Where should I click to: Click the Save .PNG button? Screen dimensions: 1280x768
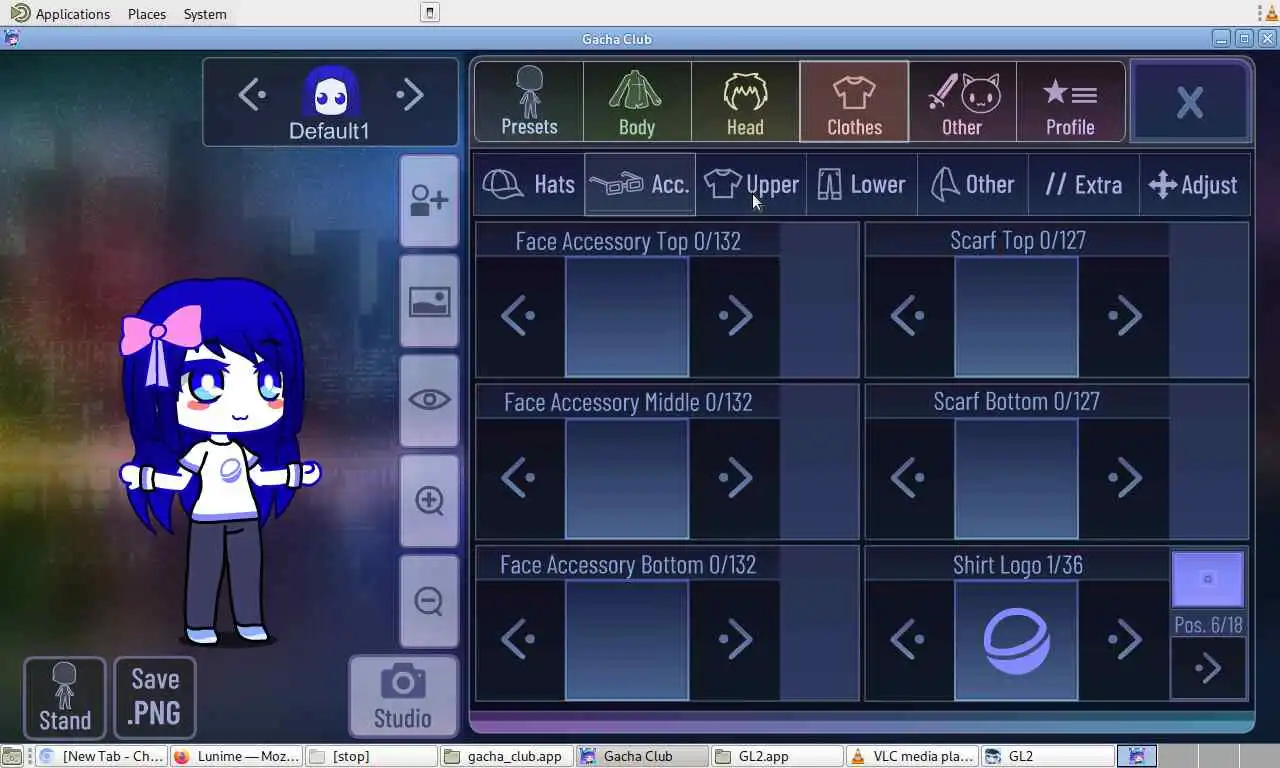point(155,697)
